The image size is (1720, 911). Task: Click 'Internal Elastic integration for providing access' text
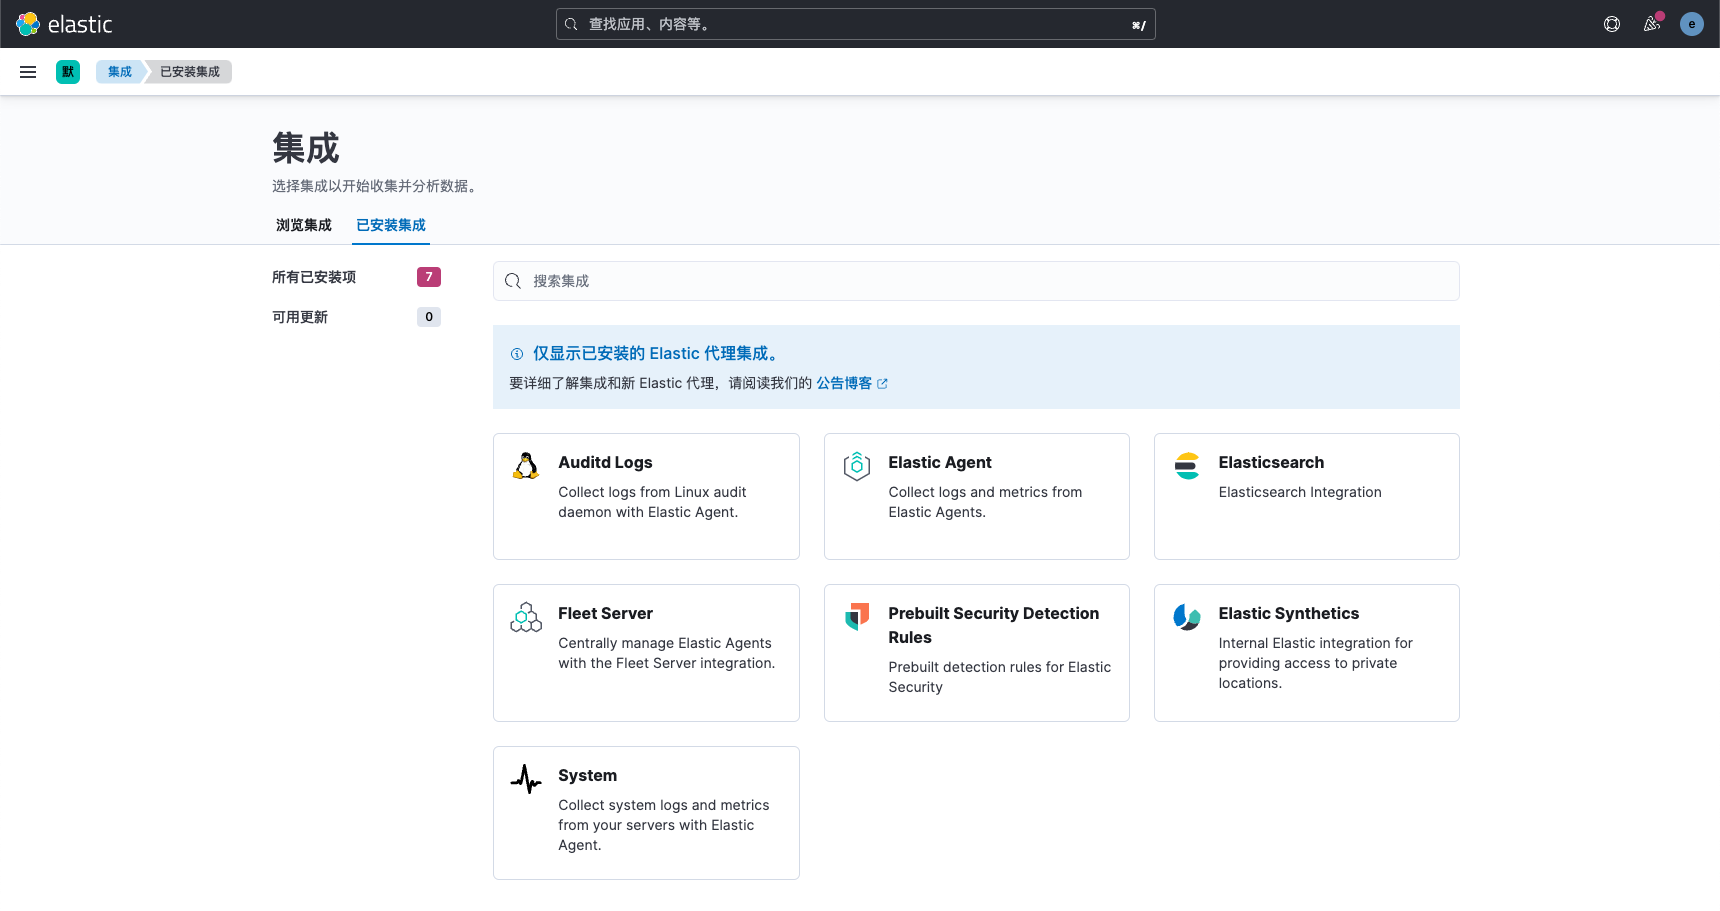(x=1315, y=663)
